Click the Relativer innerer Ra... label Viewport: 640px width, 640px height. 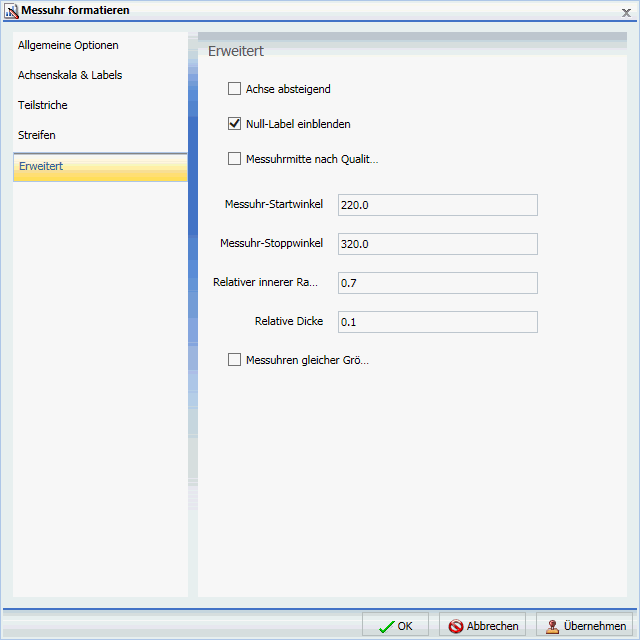[265, 282]
